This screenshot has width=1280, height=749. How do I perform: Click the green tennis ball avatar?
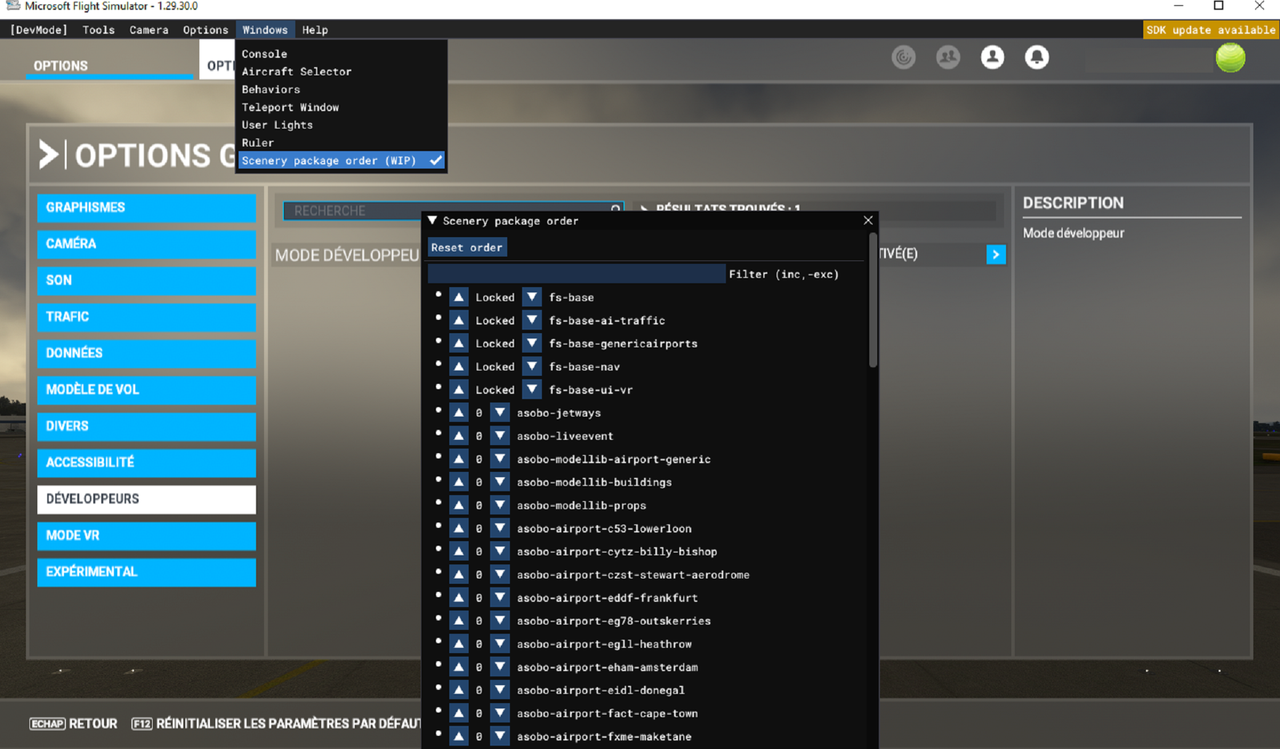point(1230,57)
